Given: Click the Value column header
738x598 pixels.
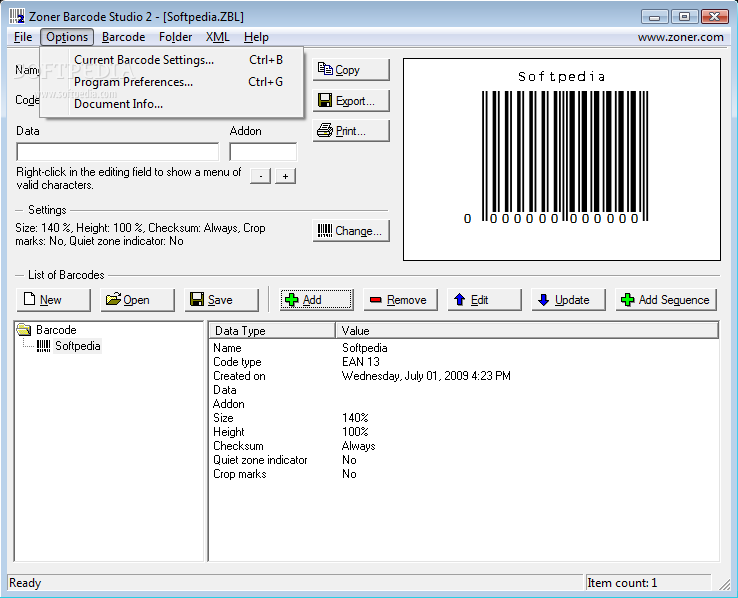Looking at the screenshot, I should [527, 331].
